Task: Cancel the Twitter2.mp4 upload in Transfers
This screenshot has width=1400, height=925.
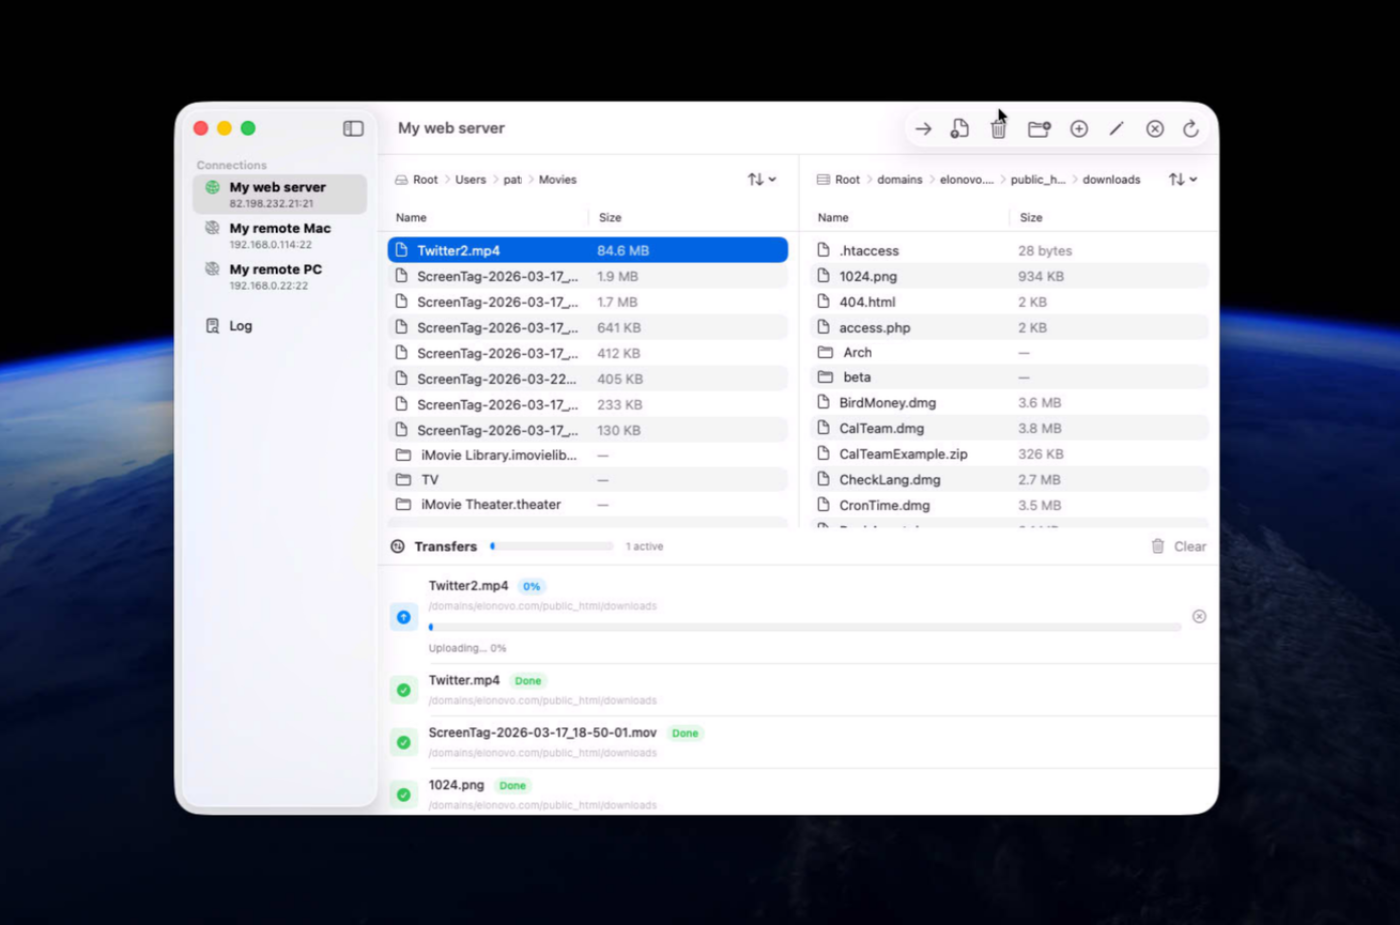Action: pos(1199,616)
